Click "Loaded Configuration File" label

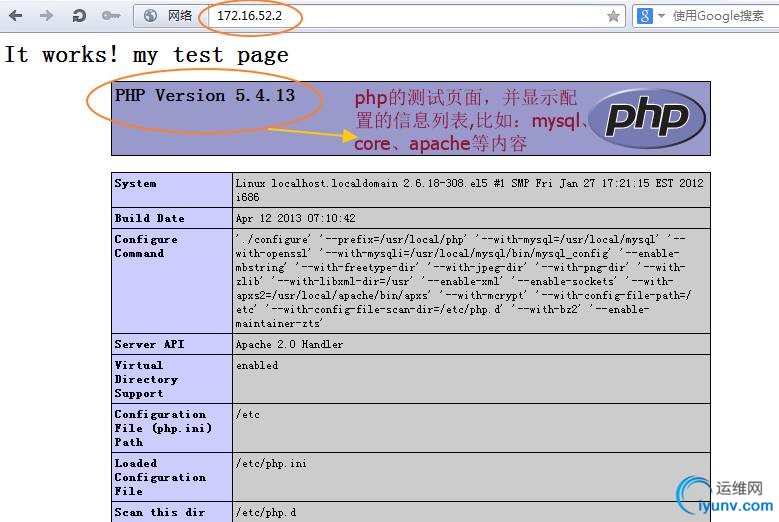pyautogui.click(x=160, y=477)
